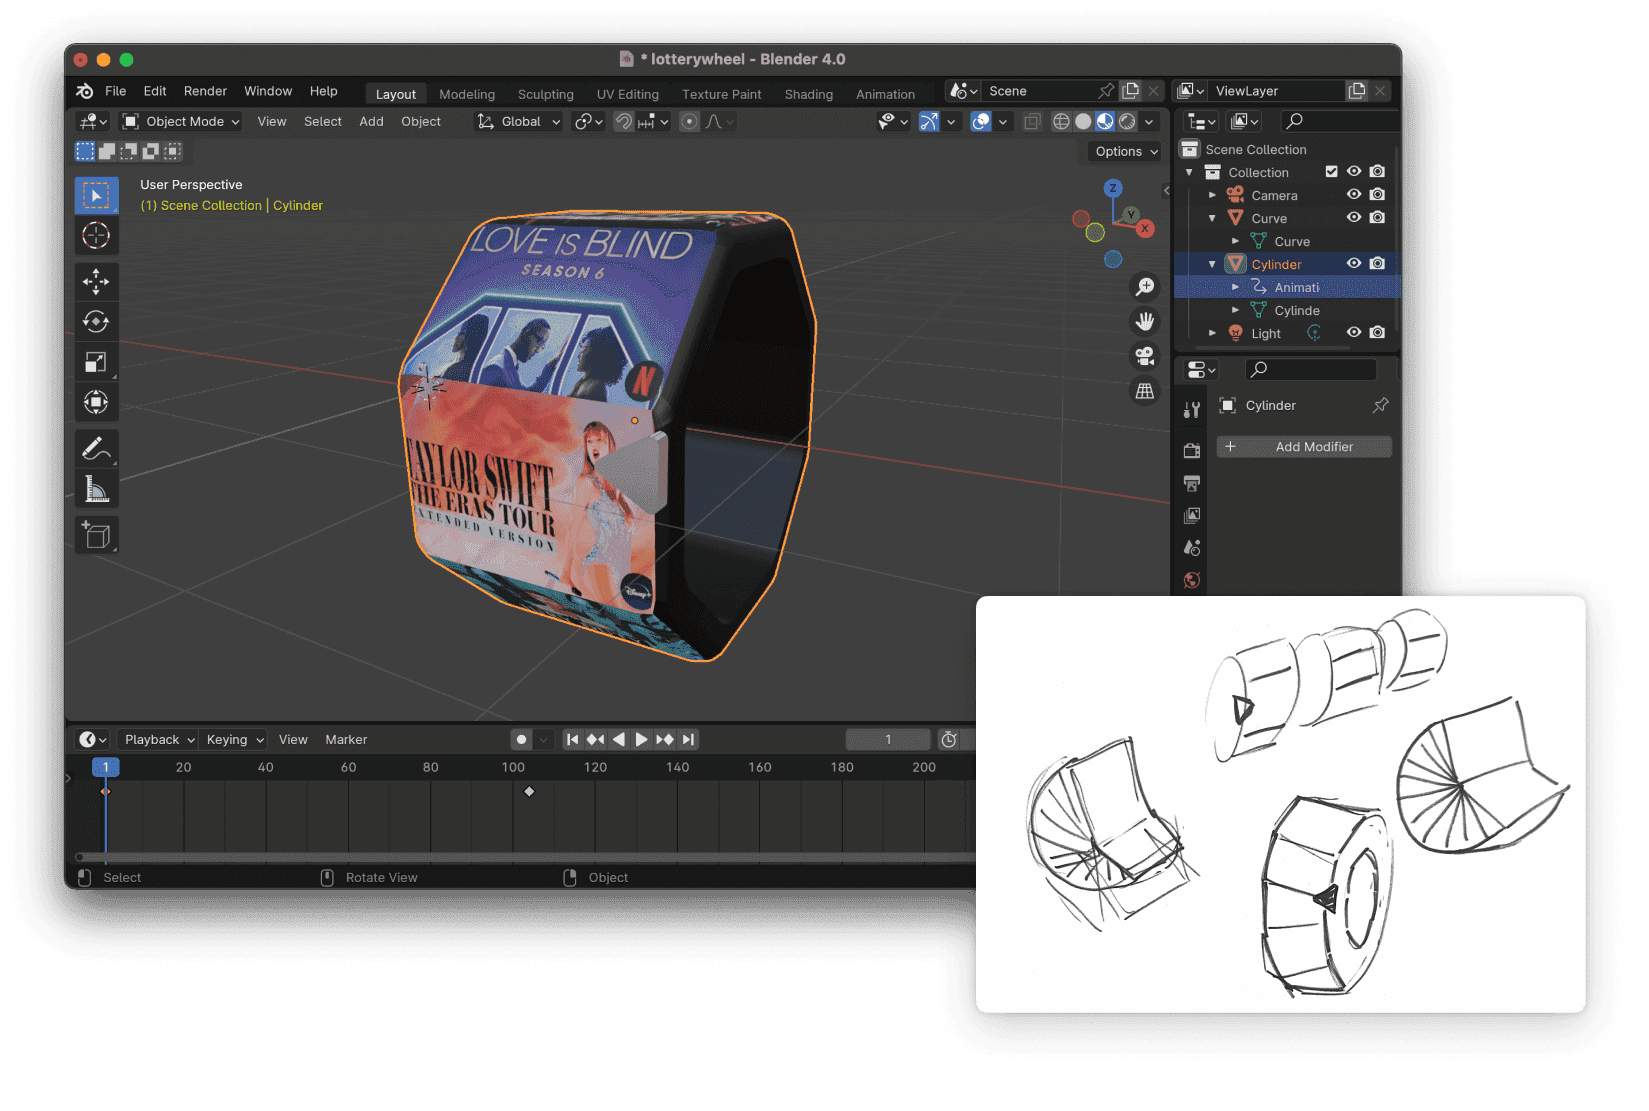Hide the Cylinder object in viewport
Screen dimensions: 1649x1111
coord(1354,264)
